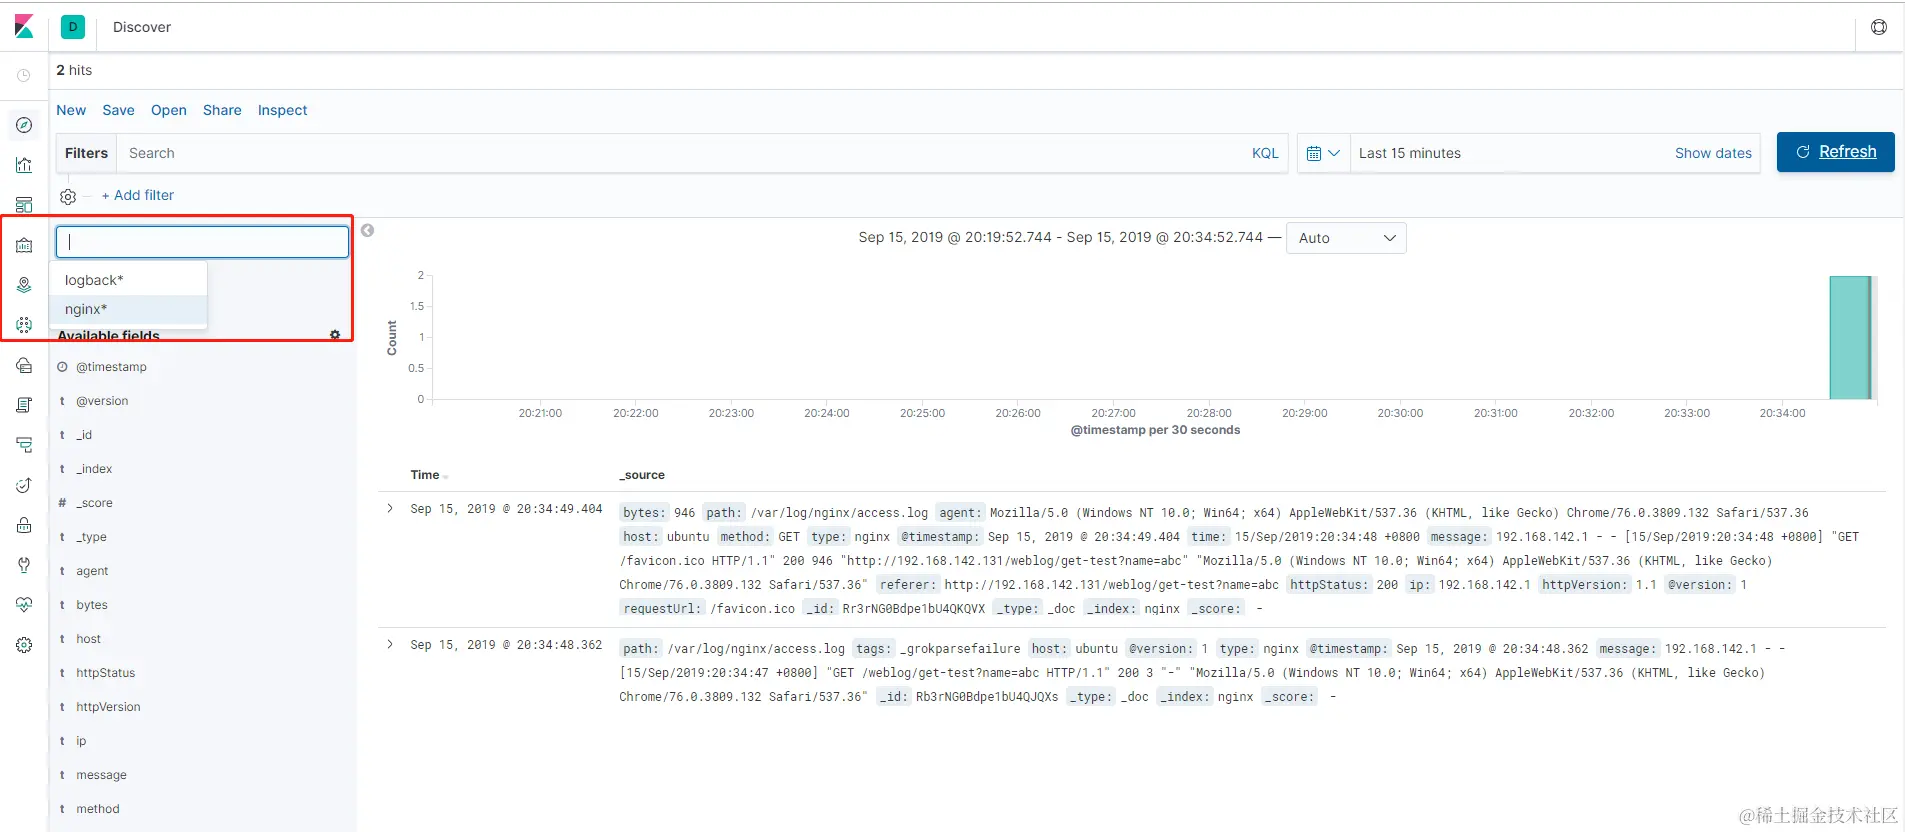Open the Stack Monitoring heartbeat icon

pyautogui.click(x=24, y=605)
